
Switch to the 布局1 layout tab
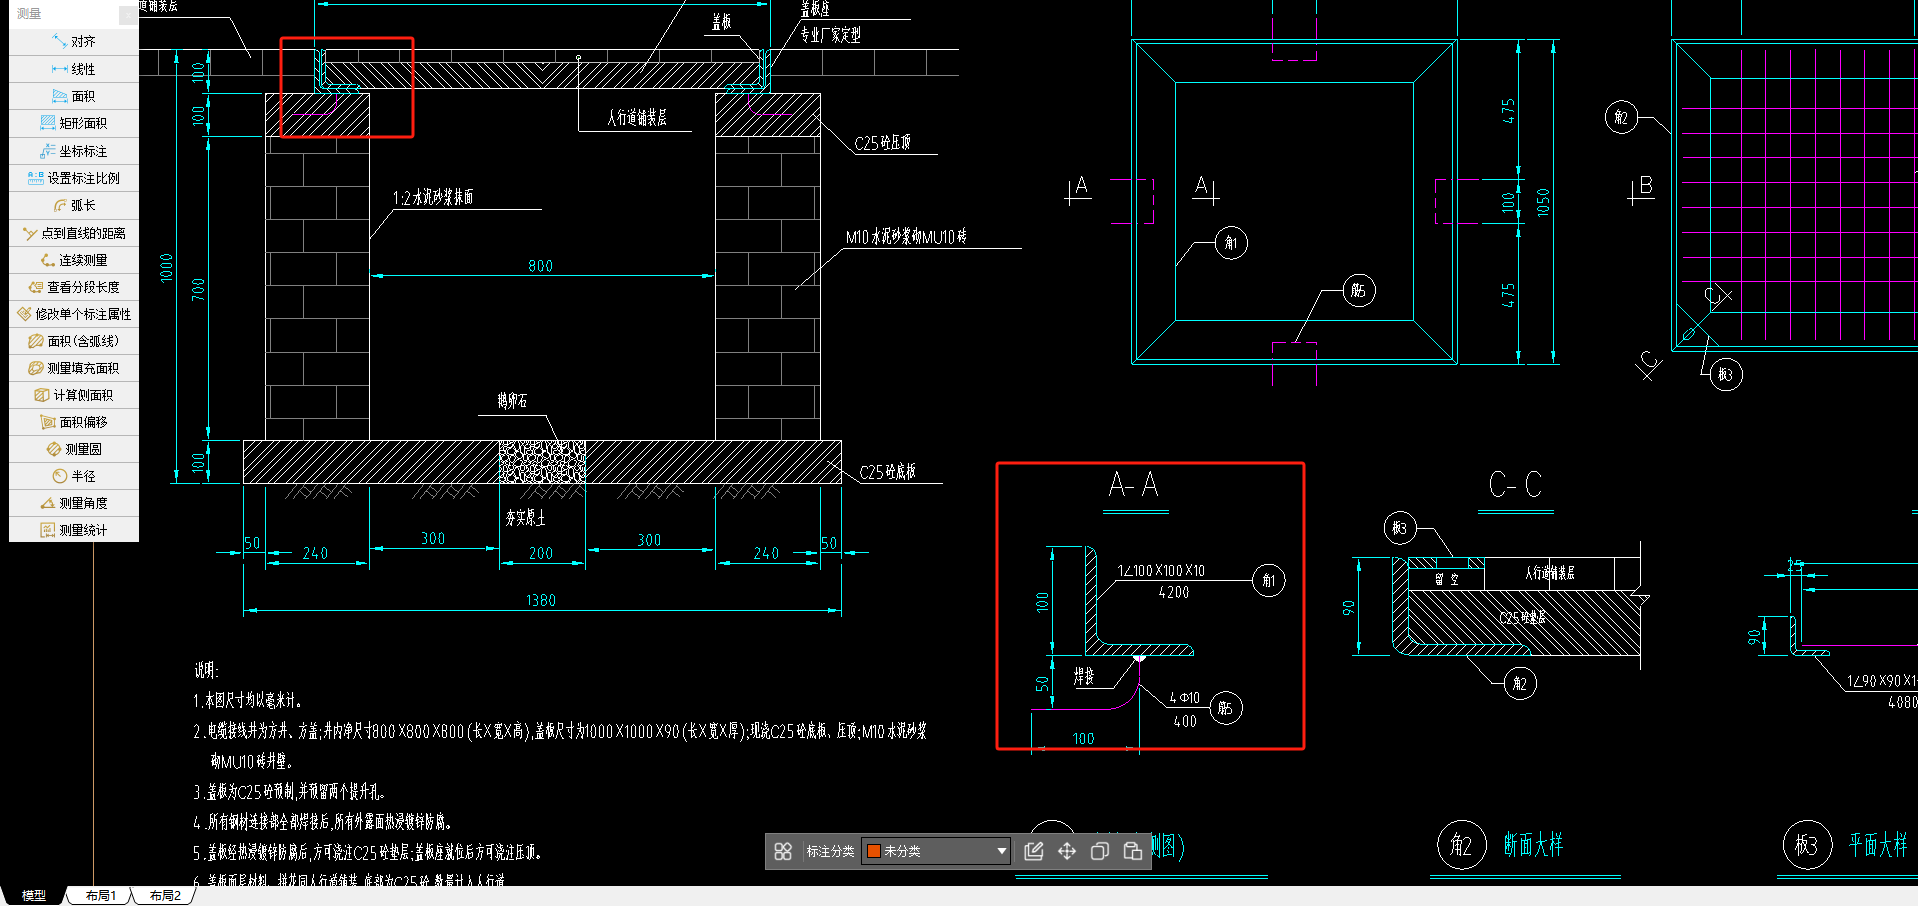click(x=100, y=896)
